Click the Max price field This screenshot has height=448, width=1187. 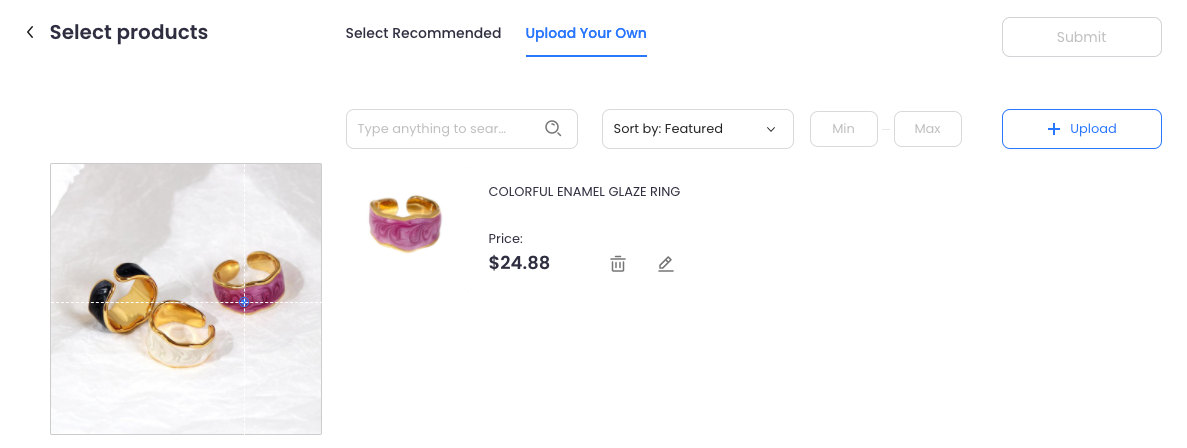(927, 129)
